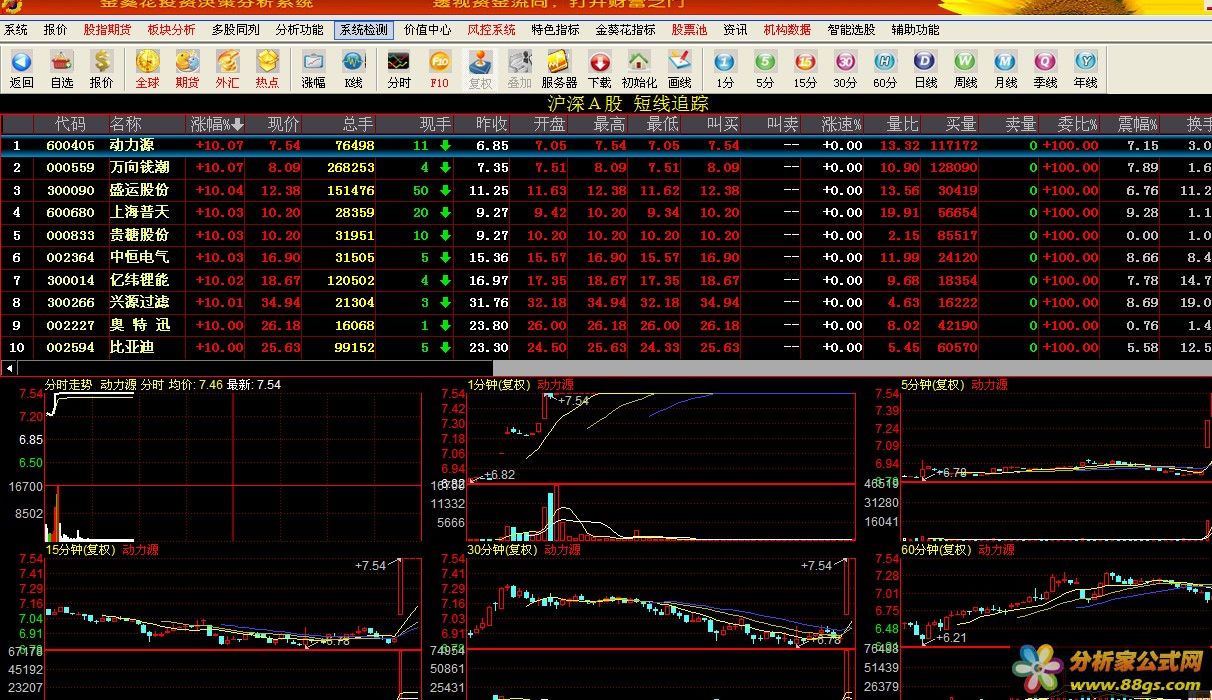
Task: Open the 价值中心 menu
Action: [x=428, y=30]
